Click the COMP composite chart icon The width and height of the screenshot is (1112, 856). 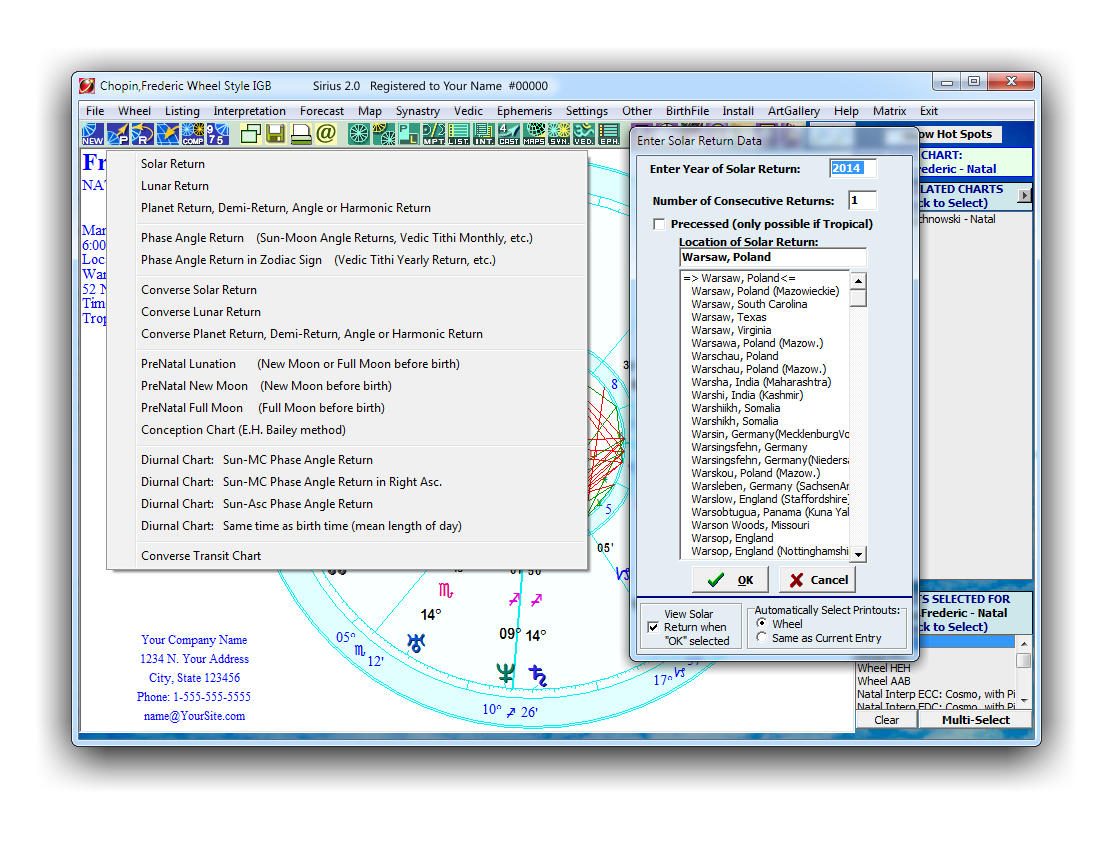pyautogui.click(x=193, y=134)
